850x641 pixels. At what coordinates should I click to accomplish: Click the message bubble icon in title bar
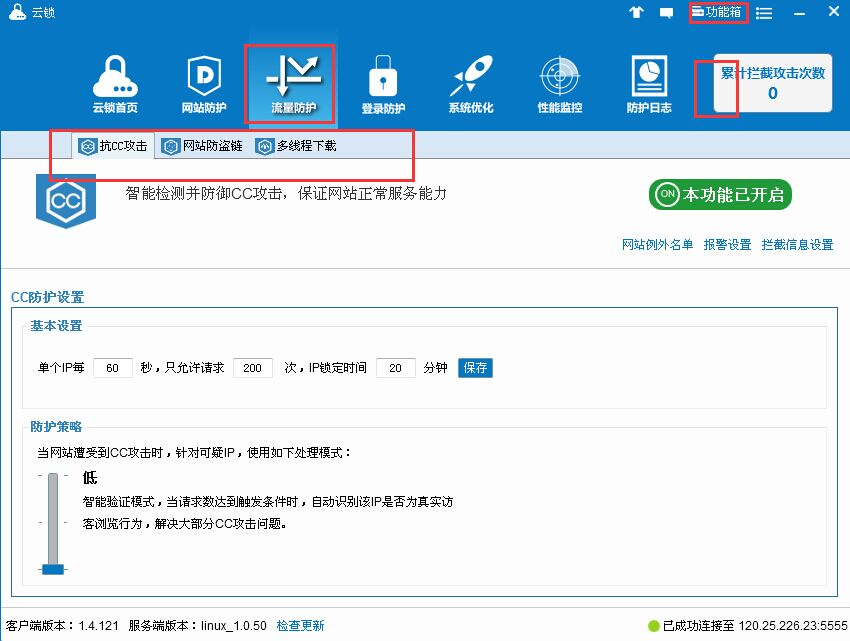click(x=666, y=13)
